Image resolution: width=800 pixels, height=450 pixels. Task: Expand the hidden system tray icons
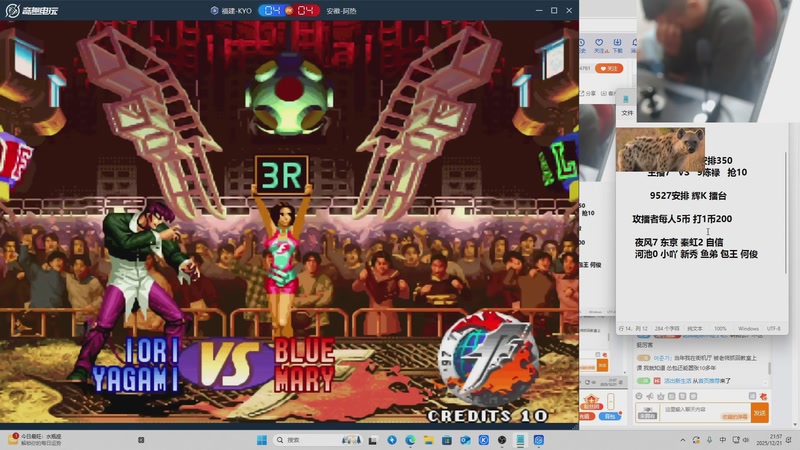click(x=683, y=440)
